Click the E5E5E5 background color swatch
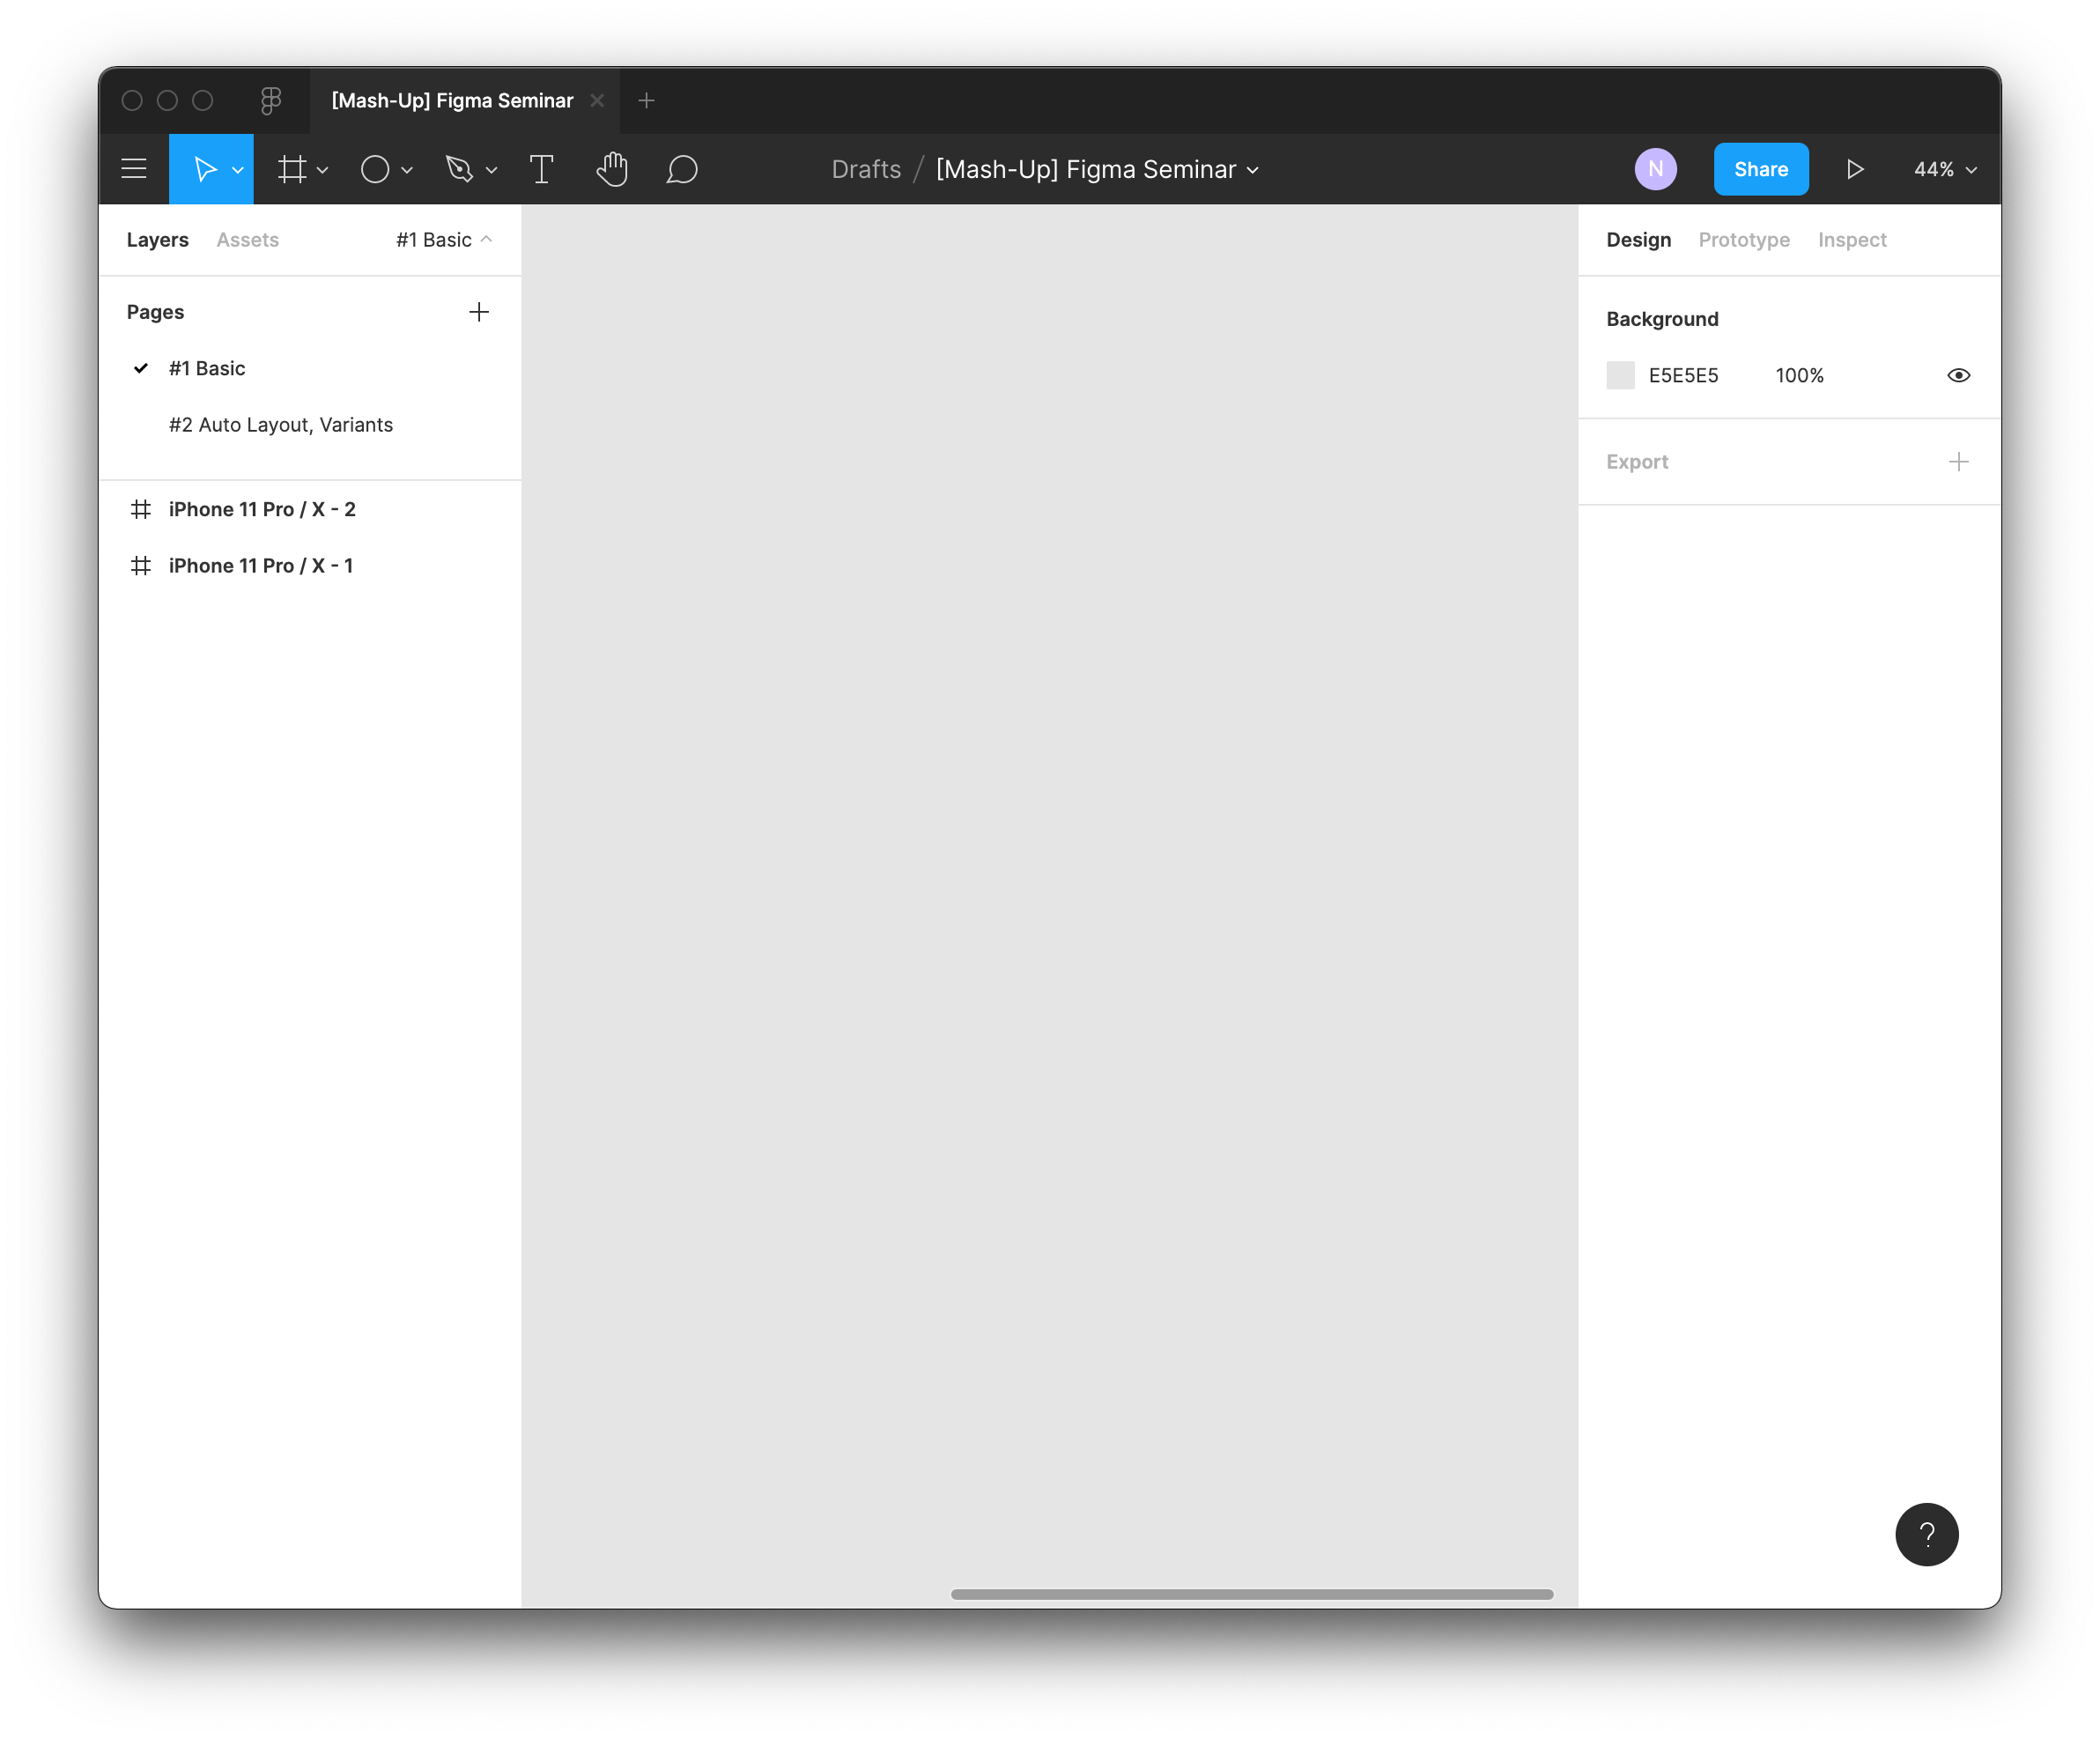The image size is (2100, 1739). click(x=1620, y=375)
